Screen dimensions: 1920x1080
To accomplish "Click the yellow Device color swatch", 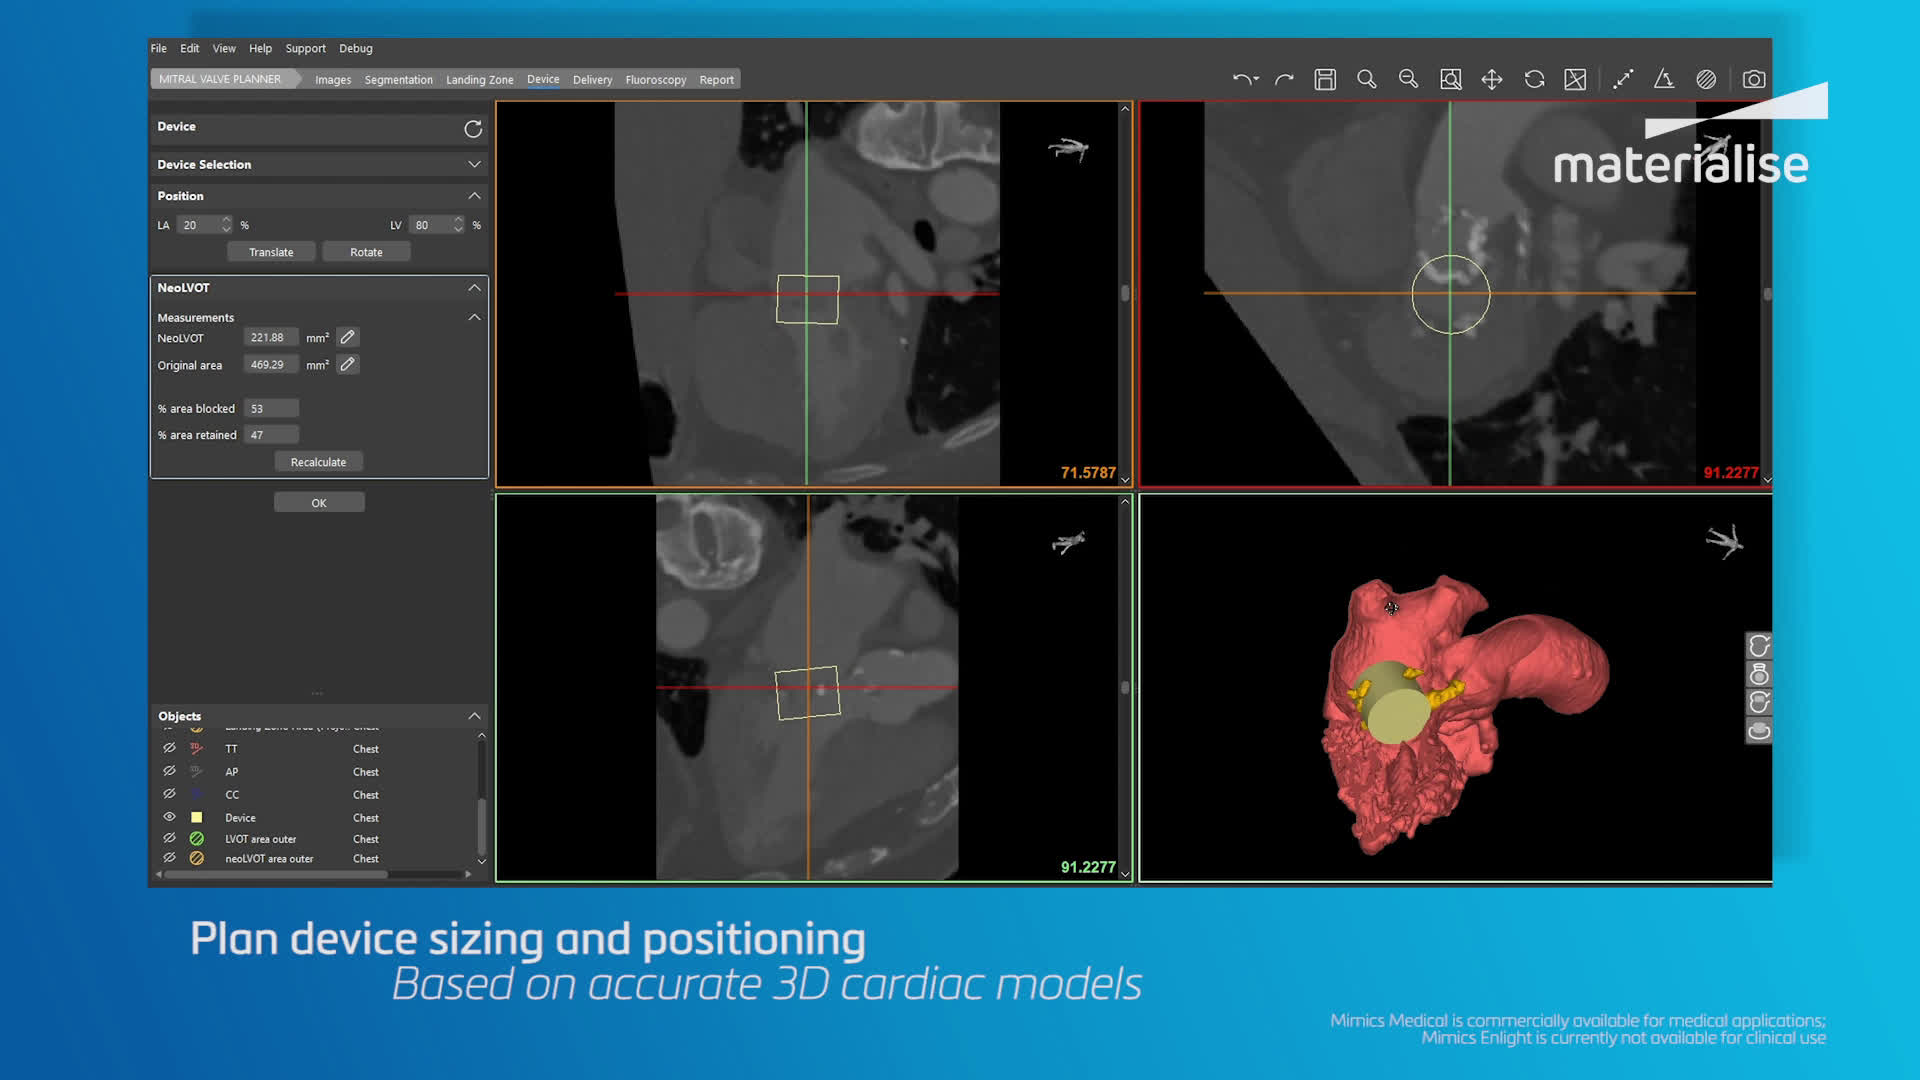I will tap(197, 817).
